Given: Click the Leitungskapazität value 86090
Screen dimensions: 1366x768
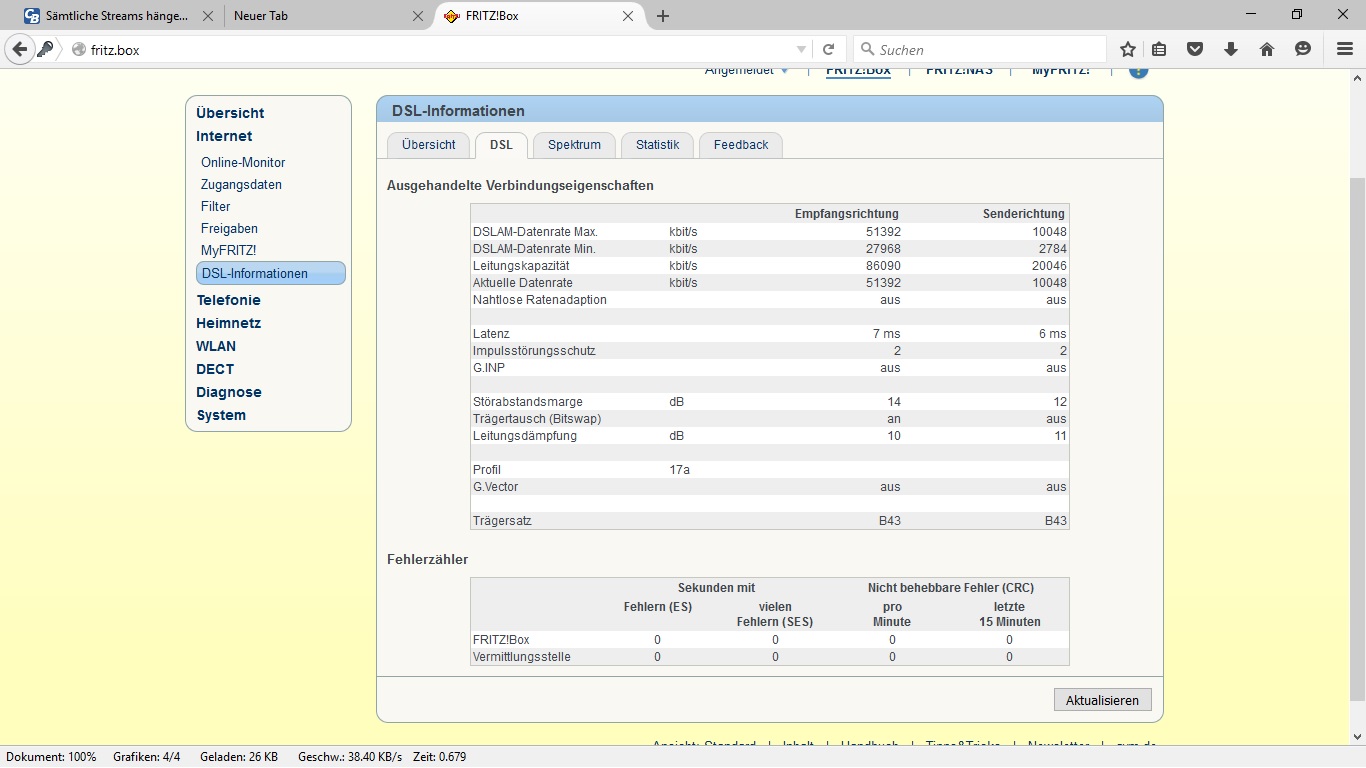Looking at the screenshot, I should tap(883, 266).
